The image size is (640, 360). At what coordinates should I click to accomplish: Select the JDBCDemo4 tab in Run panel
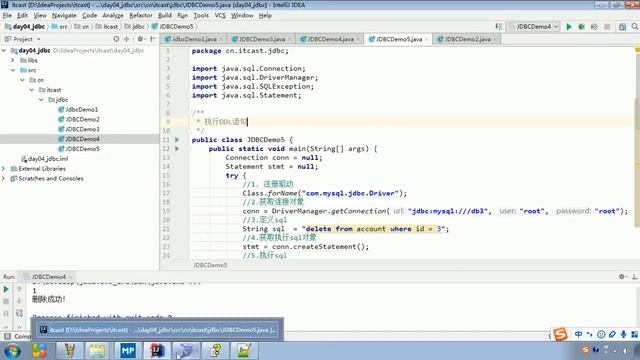click(48, 277)
